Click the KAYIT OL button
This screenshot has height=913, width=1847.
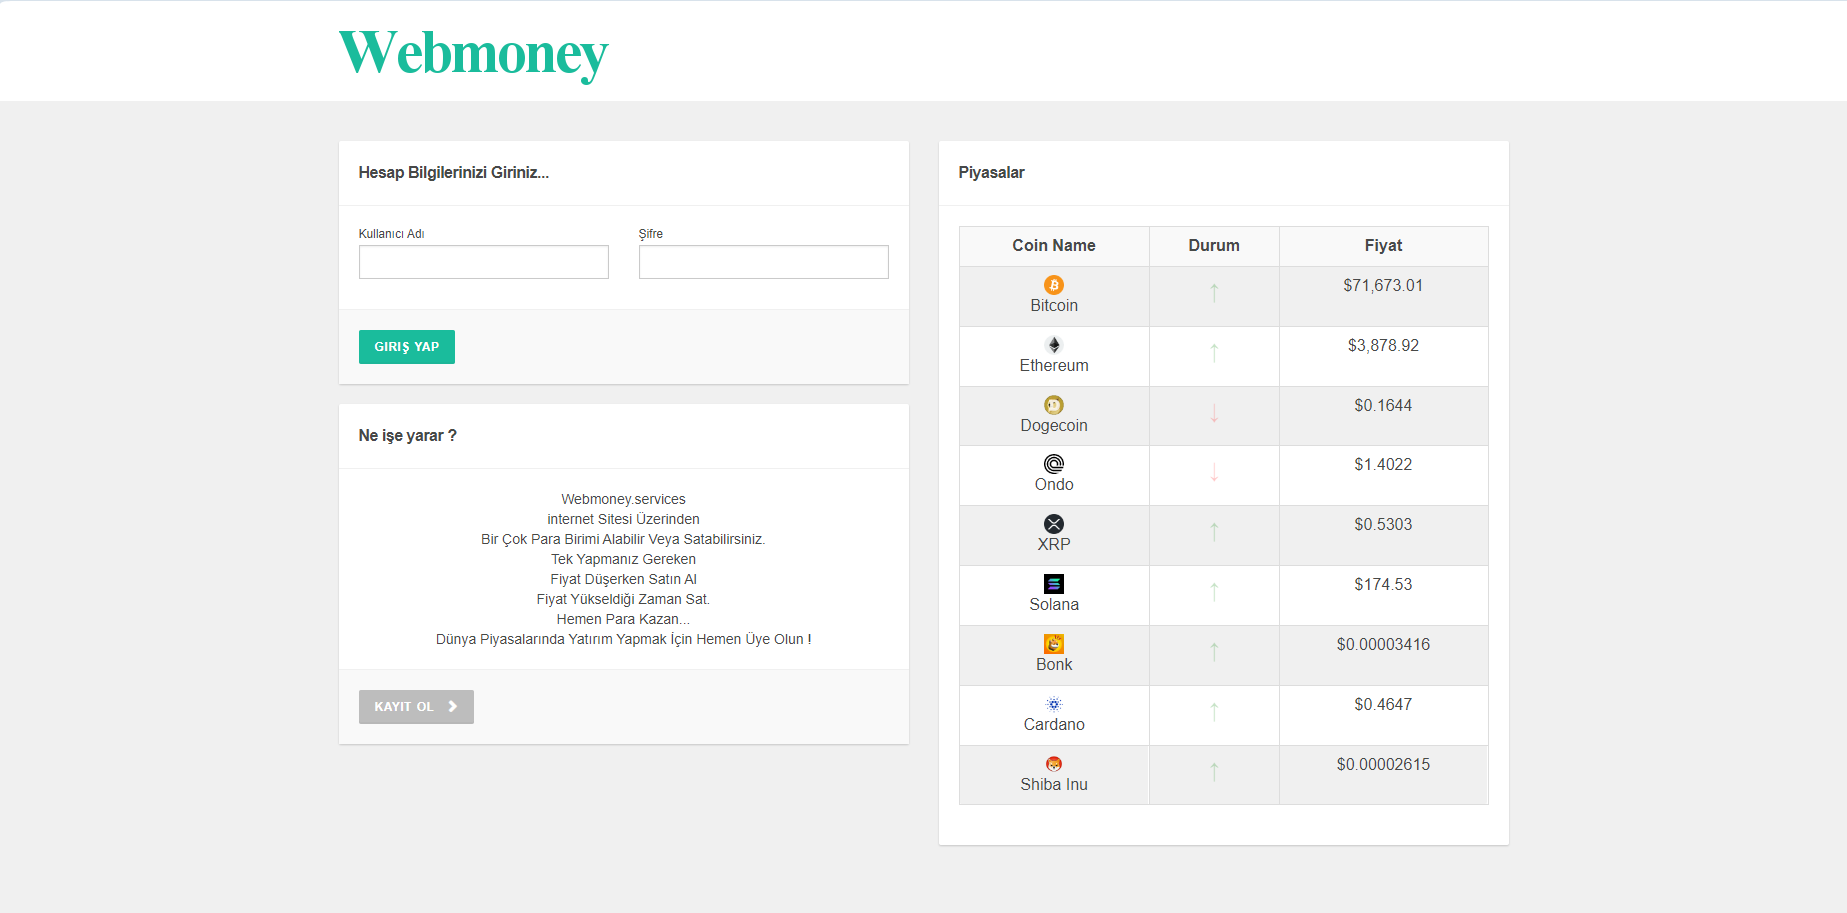[416, 707]
